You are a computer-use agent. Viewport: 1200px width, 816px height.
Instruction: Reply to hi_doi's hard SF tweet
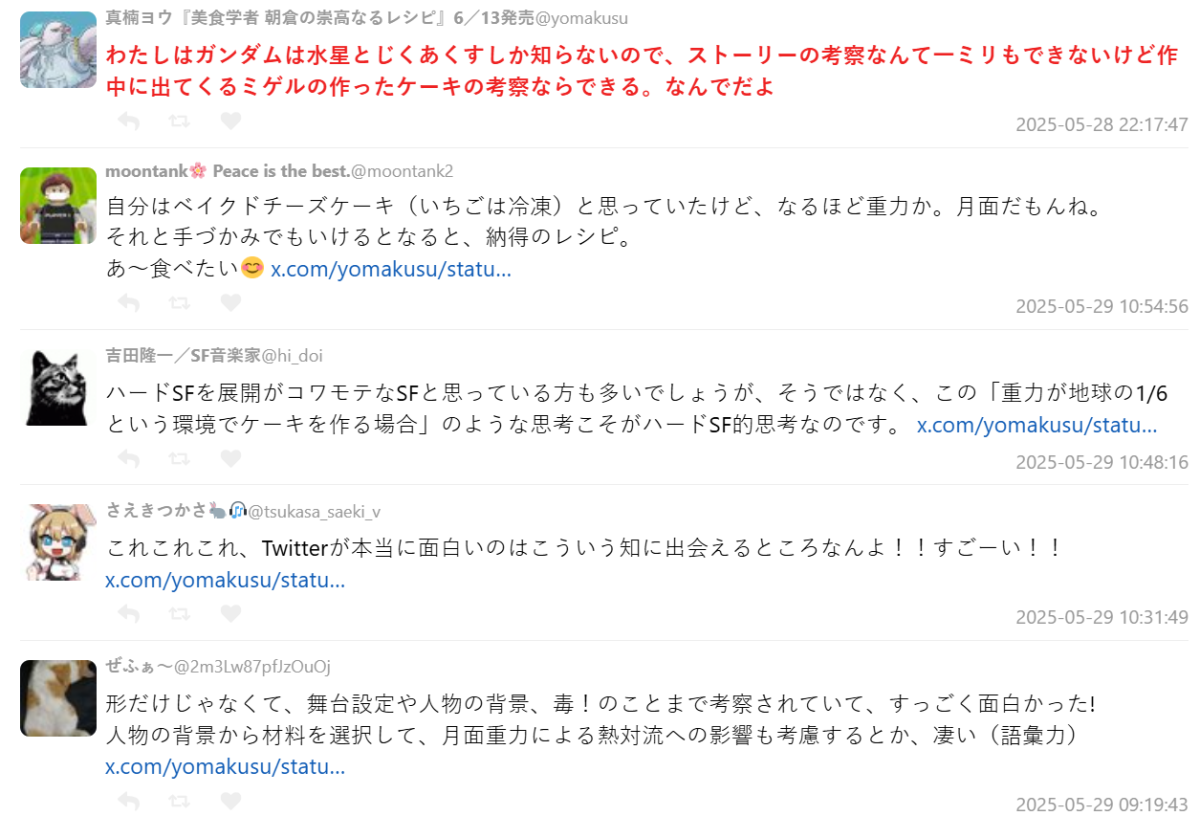tap(128, 458)
